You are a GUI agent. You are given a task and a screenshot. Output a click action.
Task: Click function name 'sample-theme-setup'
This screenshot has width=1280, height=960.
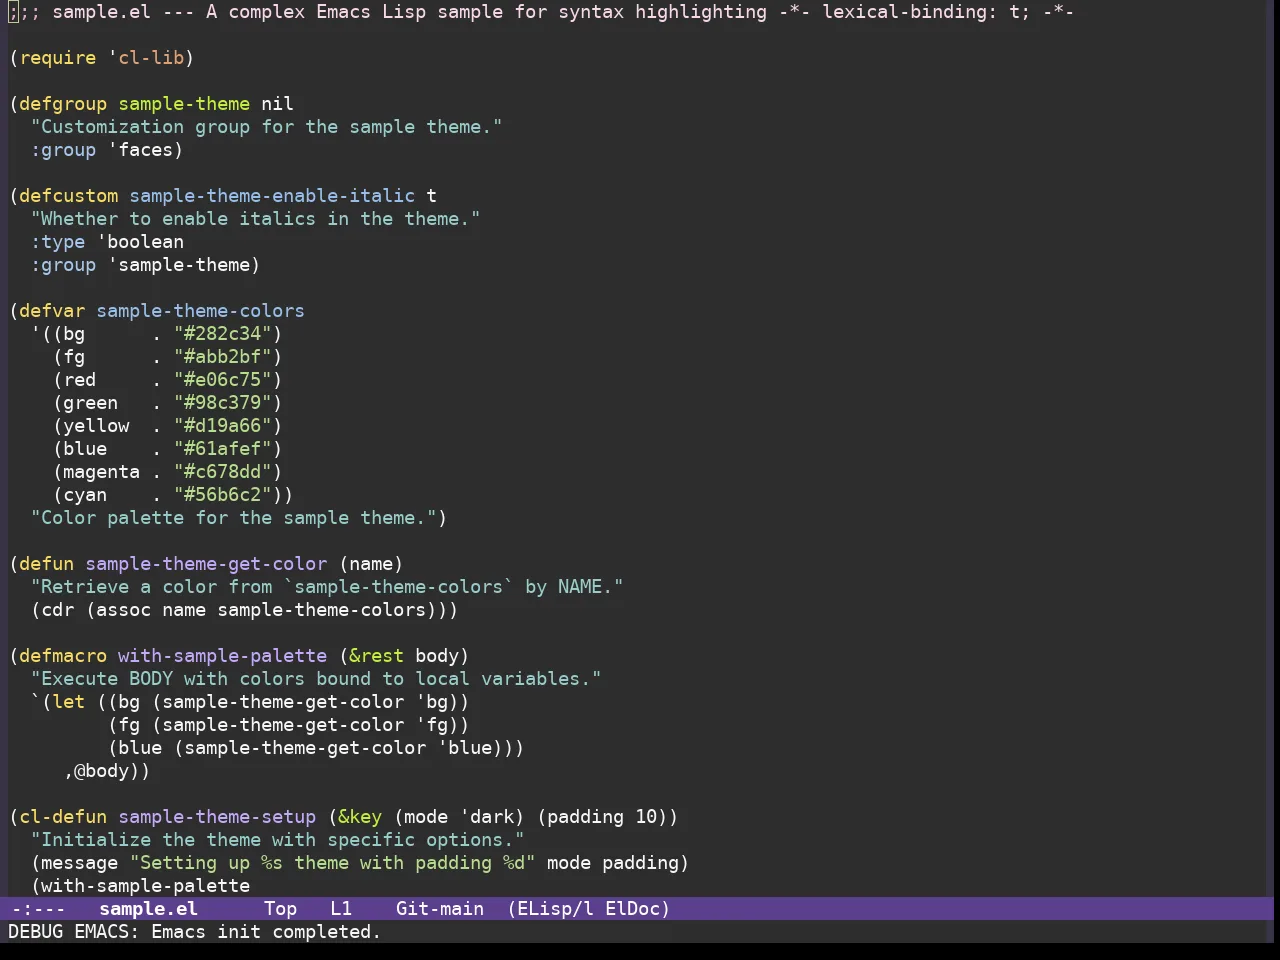(217, 816)
